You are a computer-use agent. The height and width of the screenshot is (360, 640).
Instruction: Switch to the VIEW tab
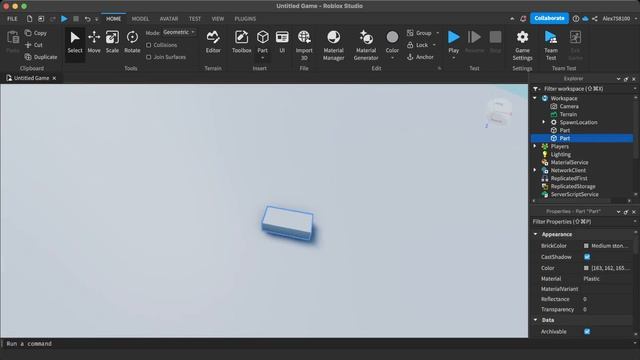point(218,19)
